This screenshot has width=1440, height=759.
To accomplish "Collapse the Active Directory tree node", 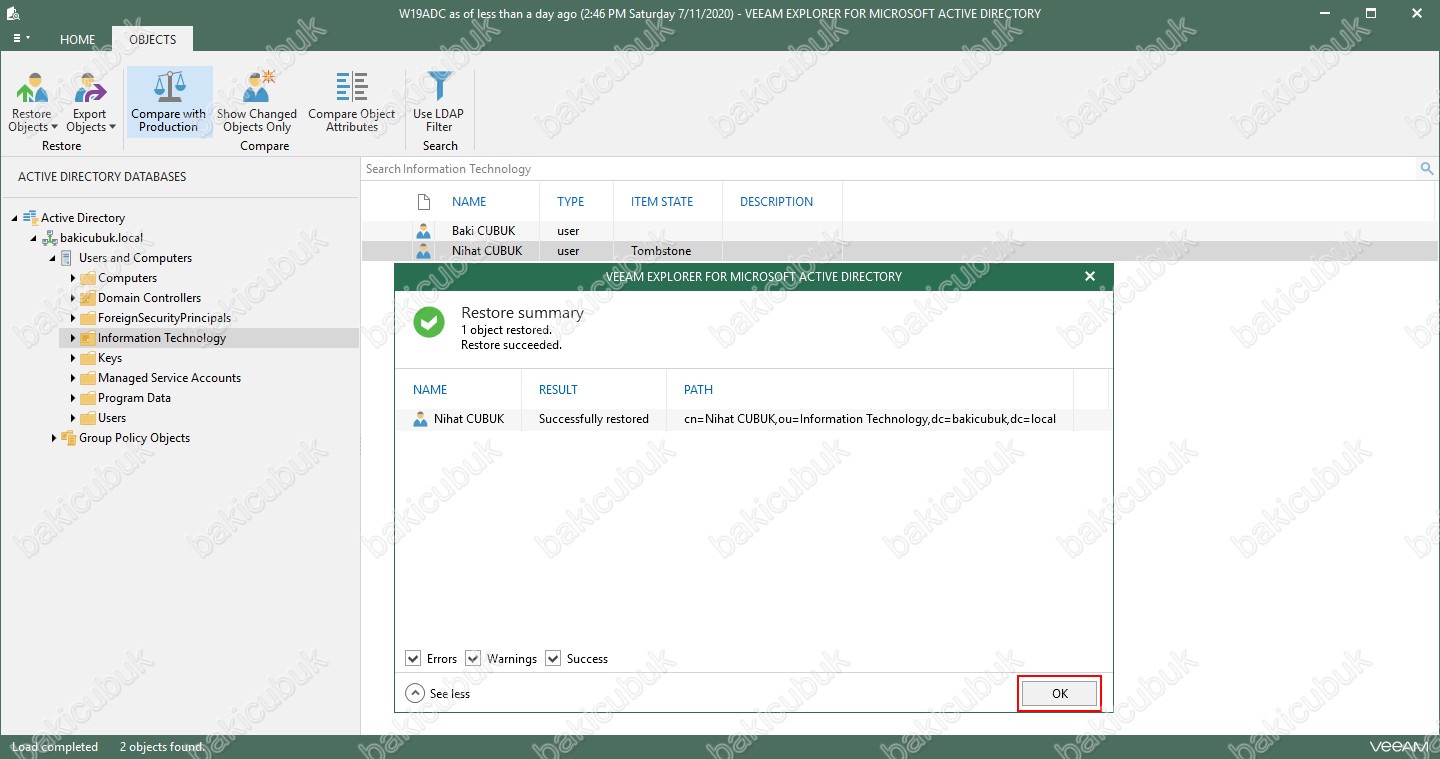I will (15, 218).
